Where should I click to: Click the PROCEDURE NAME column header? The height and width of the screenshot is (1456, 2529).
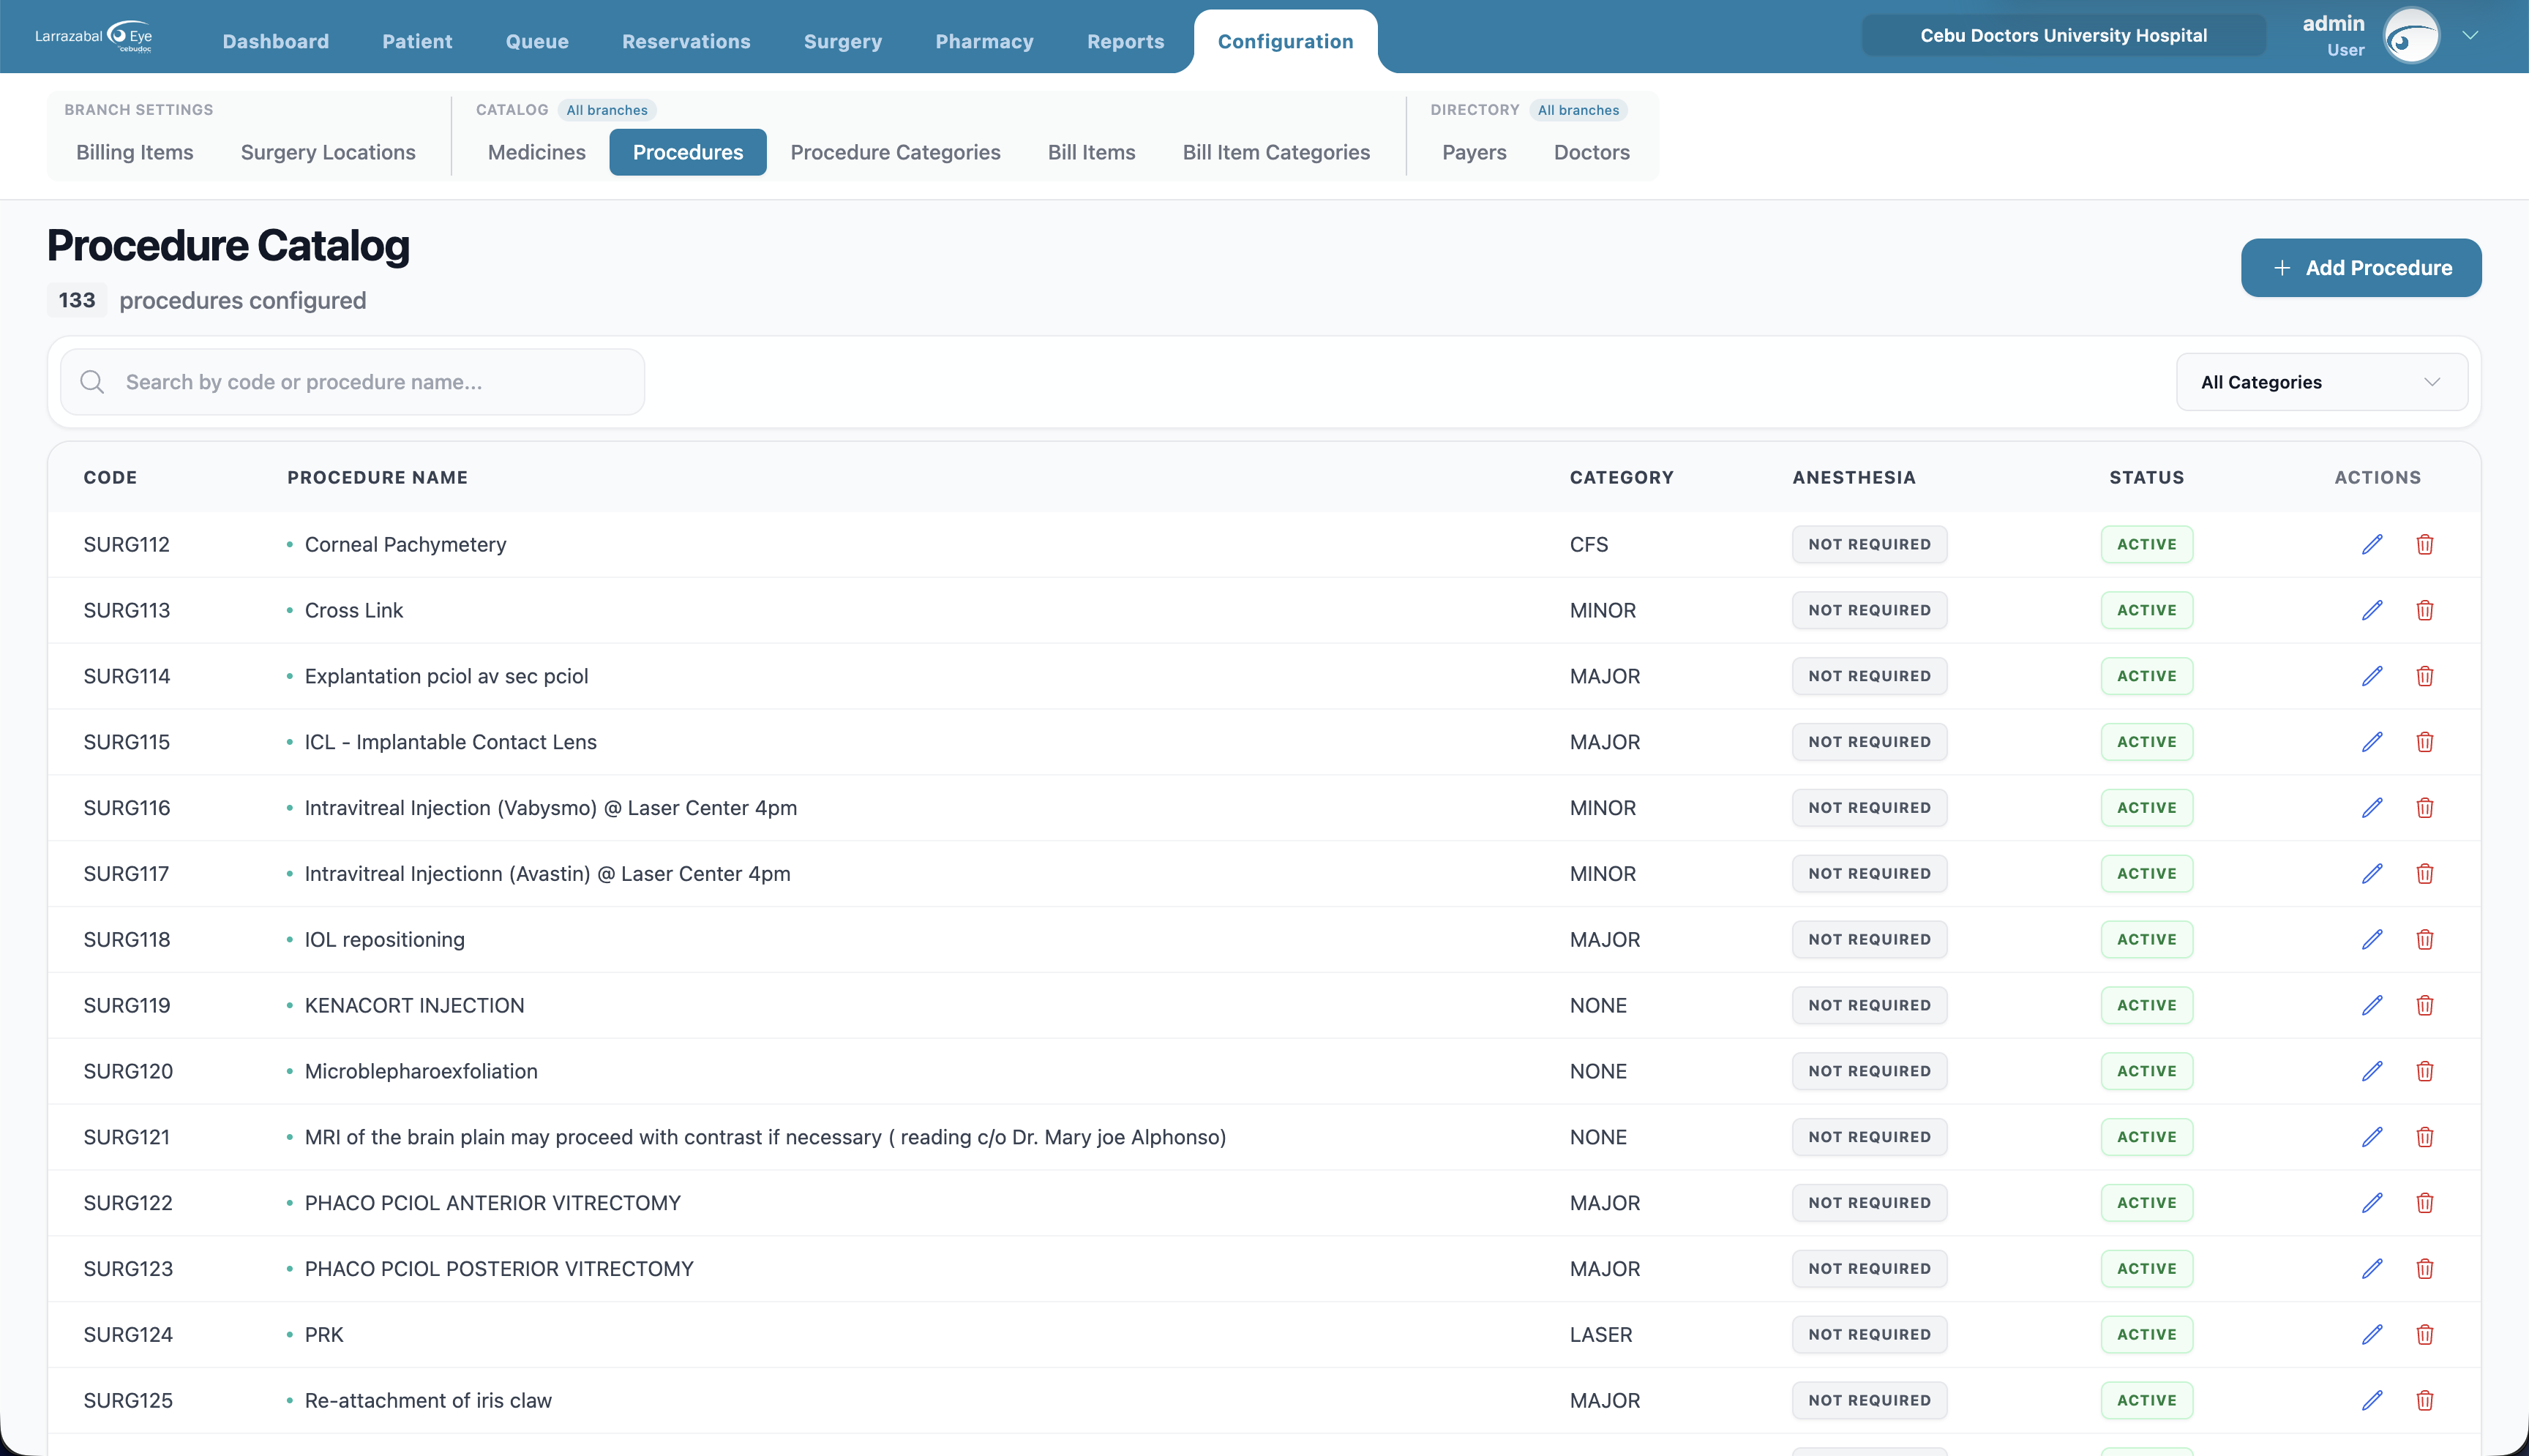click(377, 477)
